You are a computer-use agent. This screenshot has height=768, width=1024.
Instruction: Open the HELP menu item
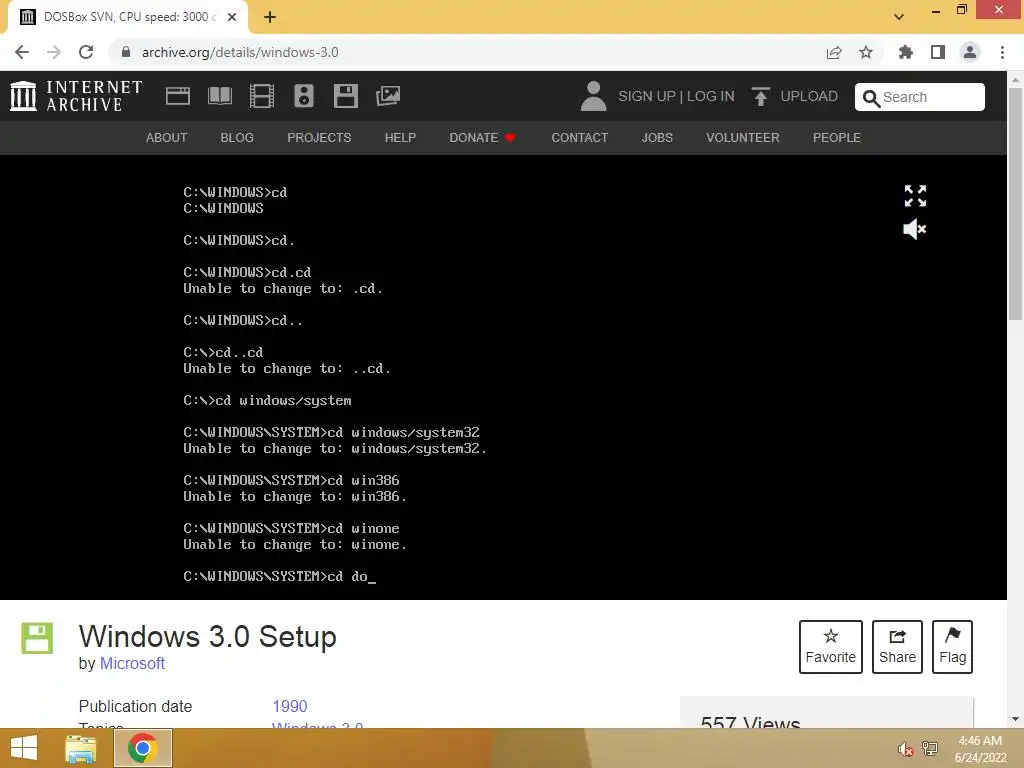(400, 138)
